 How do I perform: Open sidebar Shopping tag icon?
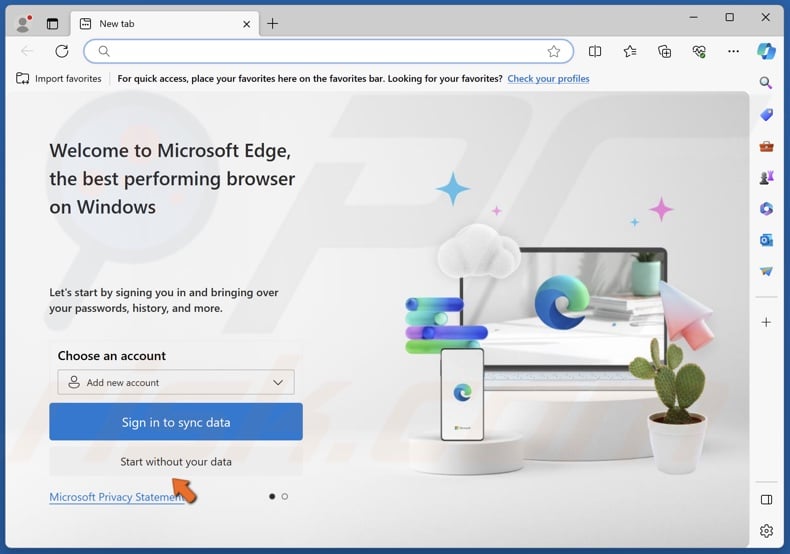tap(766, 114)
